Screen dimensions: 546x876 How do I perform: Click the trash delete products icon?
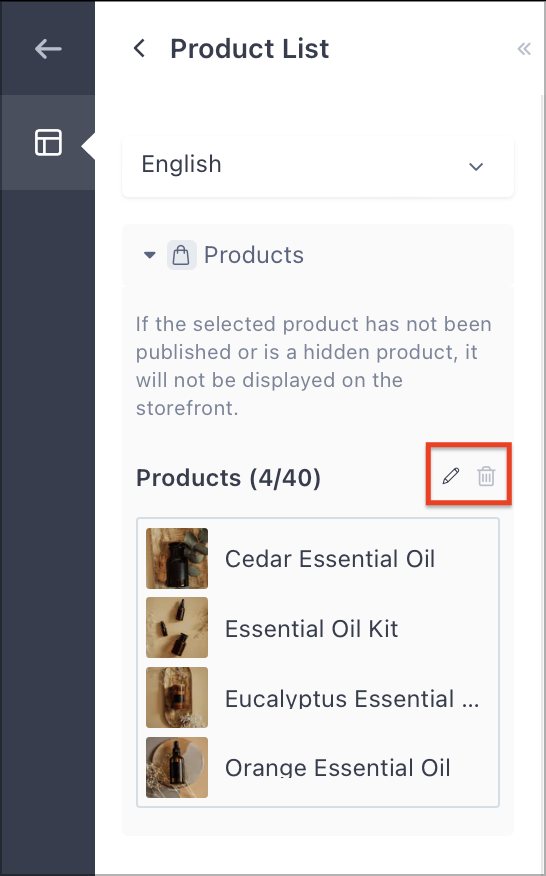(x=486, y=477)
